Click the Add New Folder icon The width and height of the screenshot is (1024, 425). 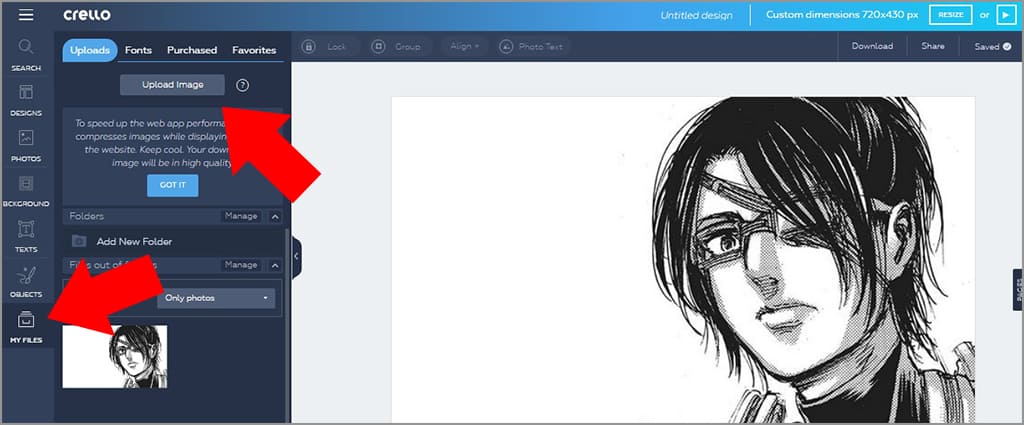point(79,242)
